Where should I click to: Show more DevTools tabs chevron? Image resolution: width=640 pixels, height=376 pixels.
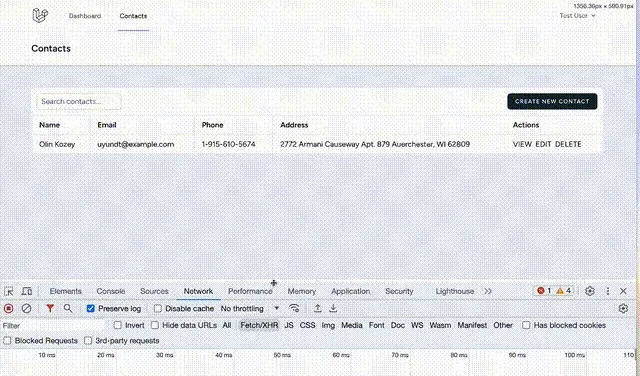click(488, 291)
